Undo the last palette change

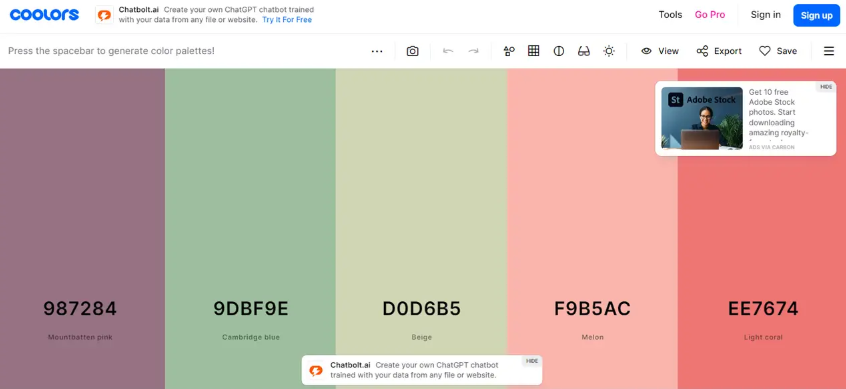pos(448,51)
